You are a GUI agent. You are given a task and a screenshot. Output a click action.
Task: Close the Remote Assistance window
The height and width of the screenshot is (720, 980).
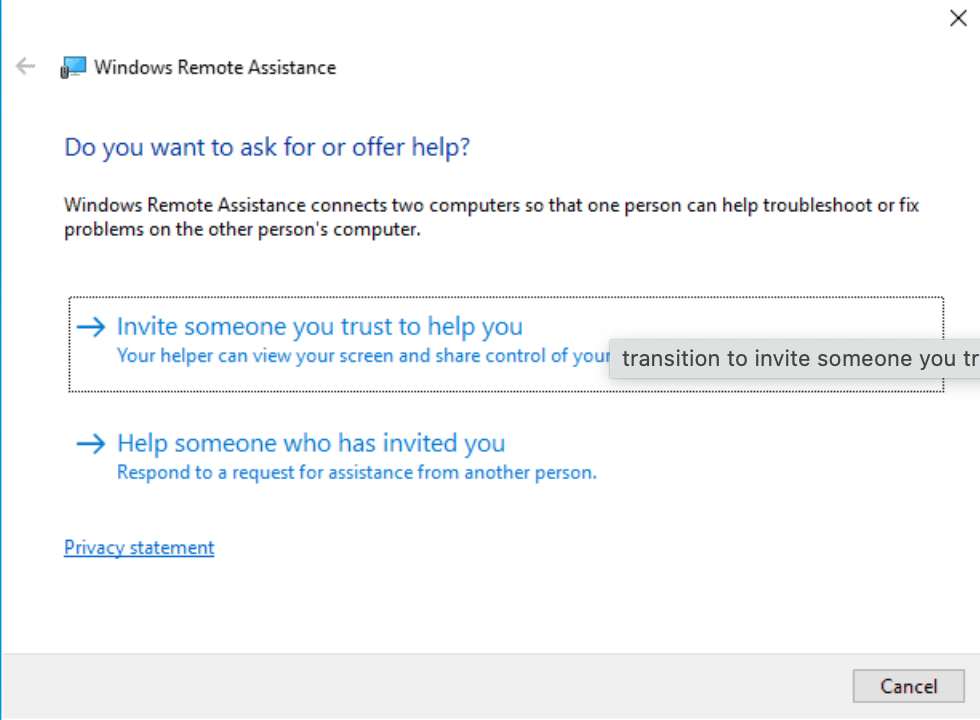[957, 18]
